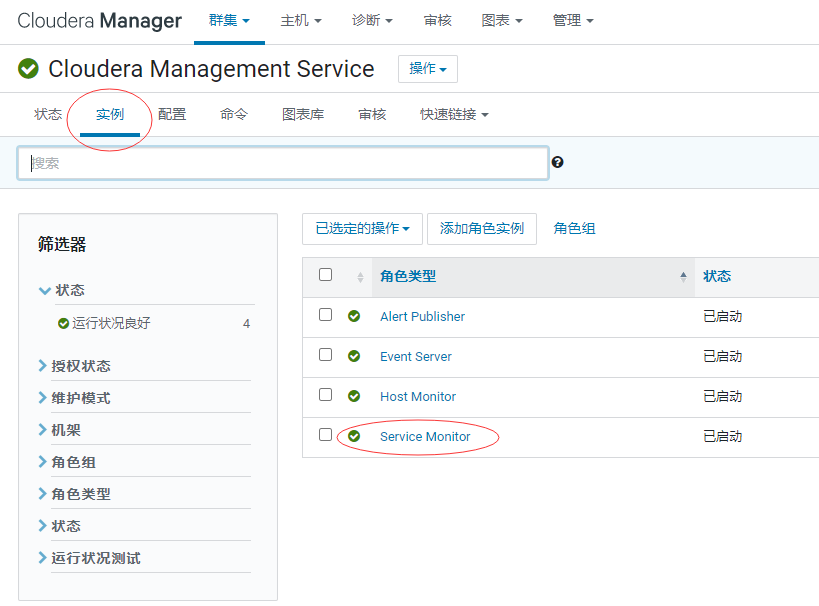The image size is (819, 606).
Task: Switch to the 命令 tab
Action: (234, 114)
